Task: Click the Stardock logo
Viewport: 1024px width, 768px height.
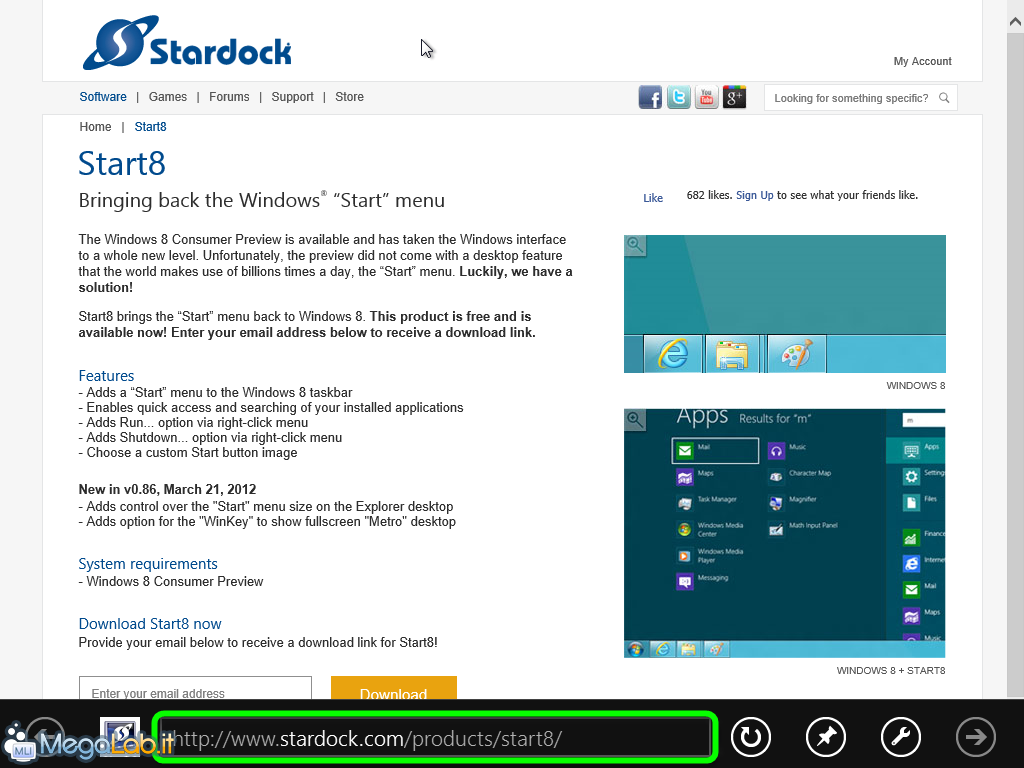Action: click(x=187, y=43)
